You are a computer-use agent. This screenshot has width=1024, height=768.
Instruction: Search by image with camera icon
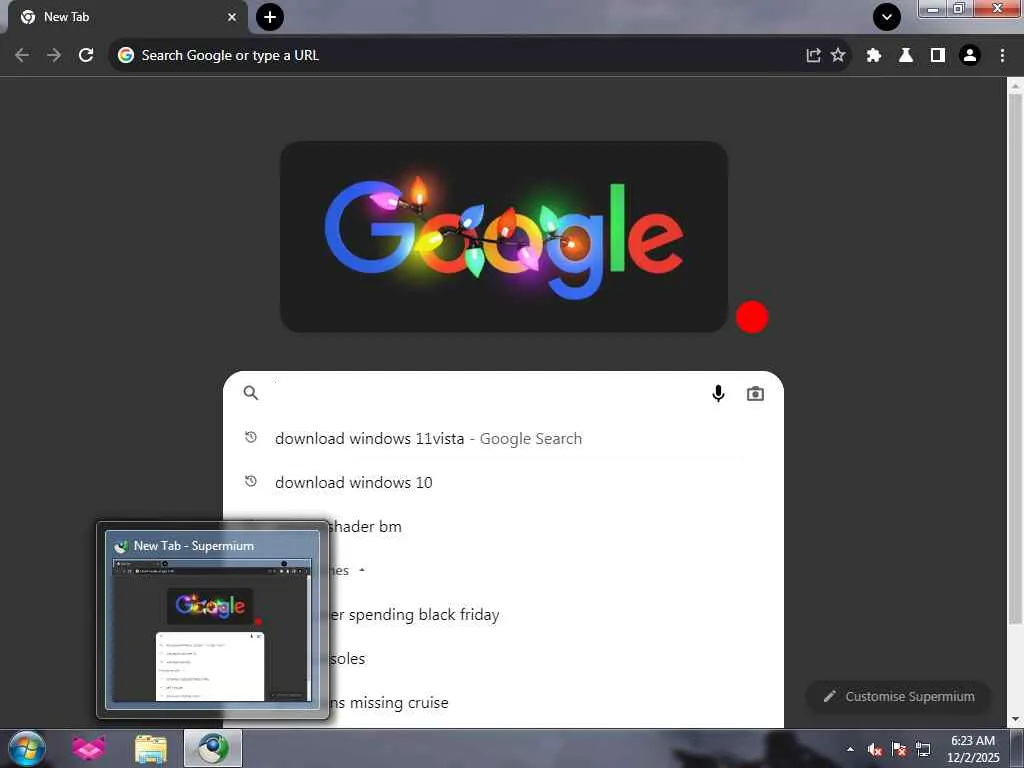pyautogui.click(x=756, y=393)
